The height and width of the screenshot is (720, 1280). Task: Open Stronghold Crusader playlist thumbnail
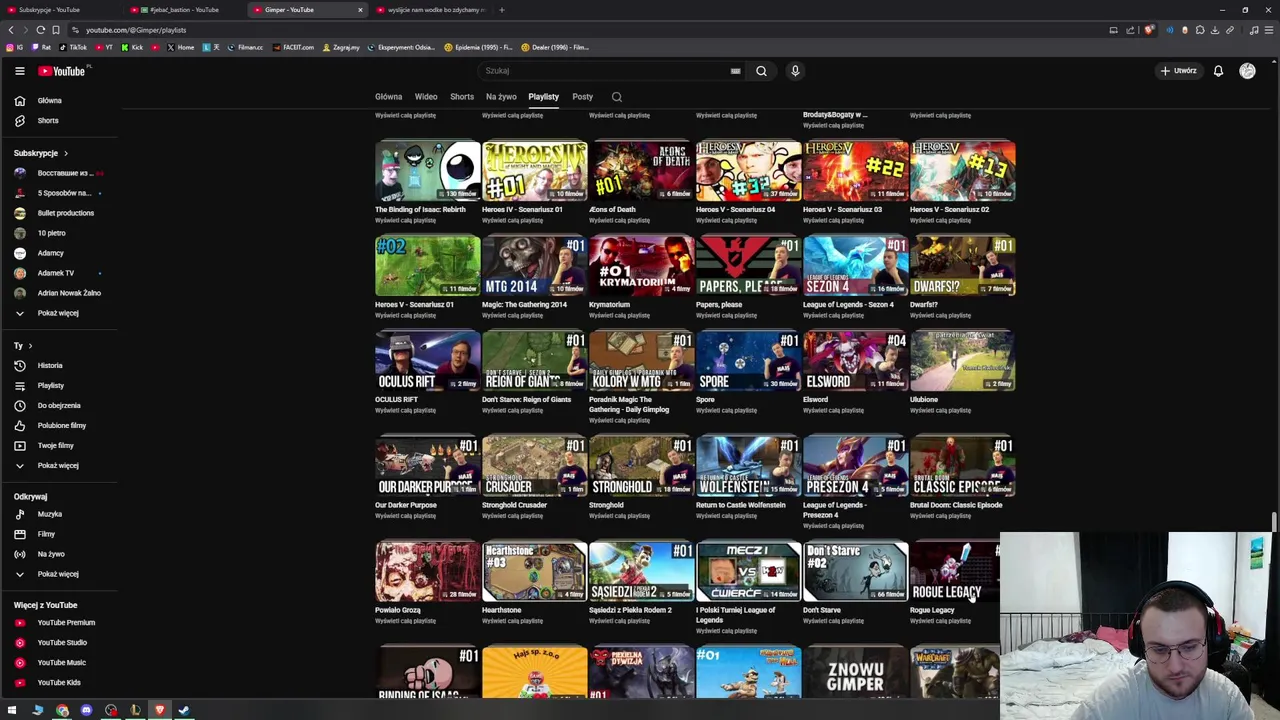pos(534,466)
